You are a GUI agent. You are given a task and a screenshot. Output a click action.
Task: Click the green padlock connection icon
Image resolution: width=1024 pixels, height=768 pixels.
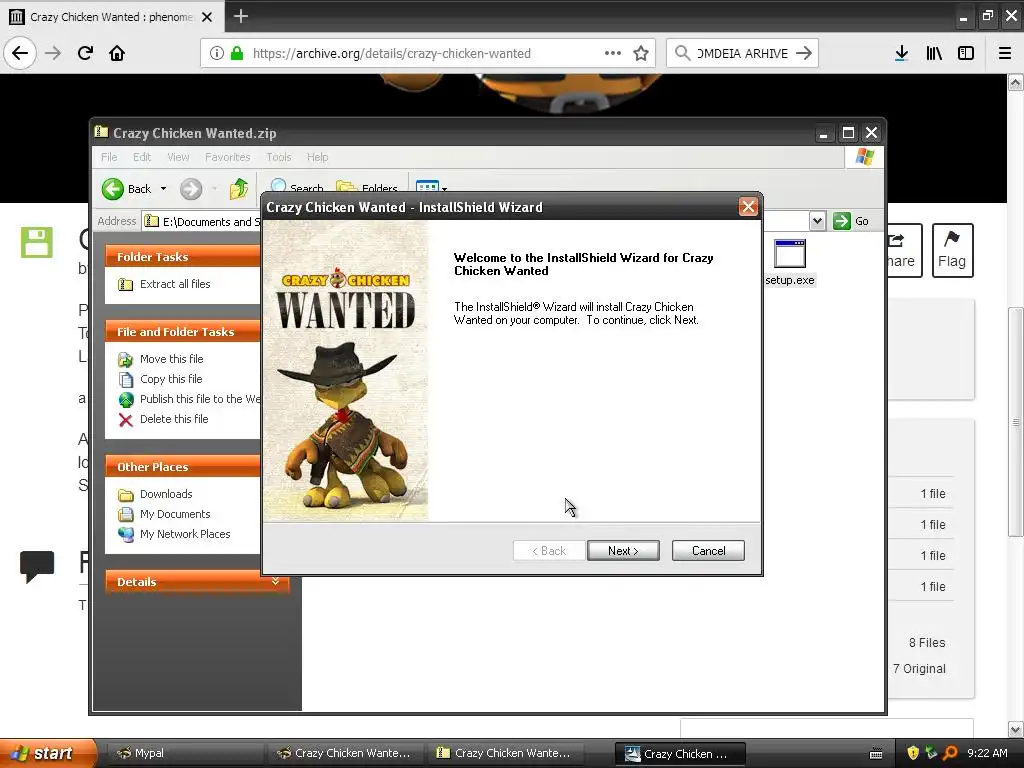coord(236,53)
